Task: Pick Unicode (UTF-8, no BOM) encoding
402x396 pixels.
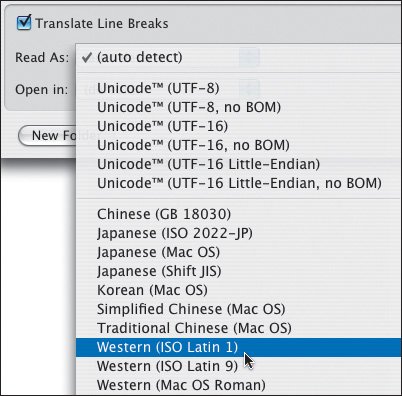Action: point(238,107)
